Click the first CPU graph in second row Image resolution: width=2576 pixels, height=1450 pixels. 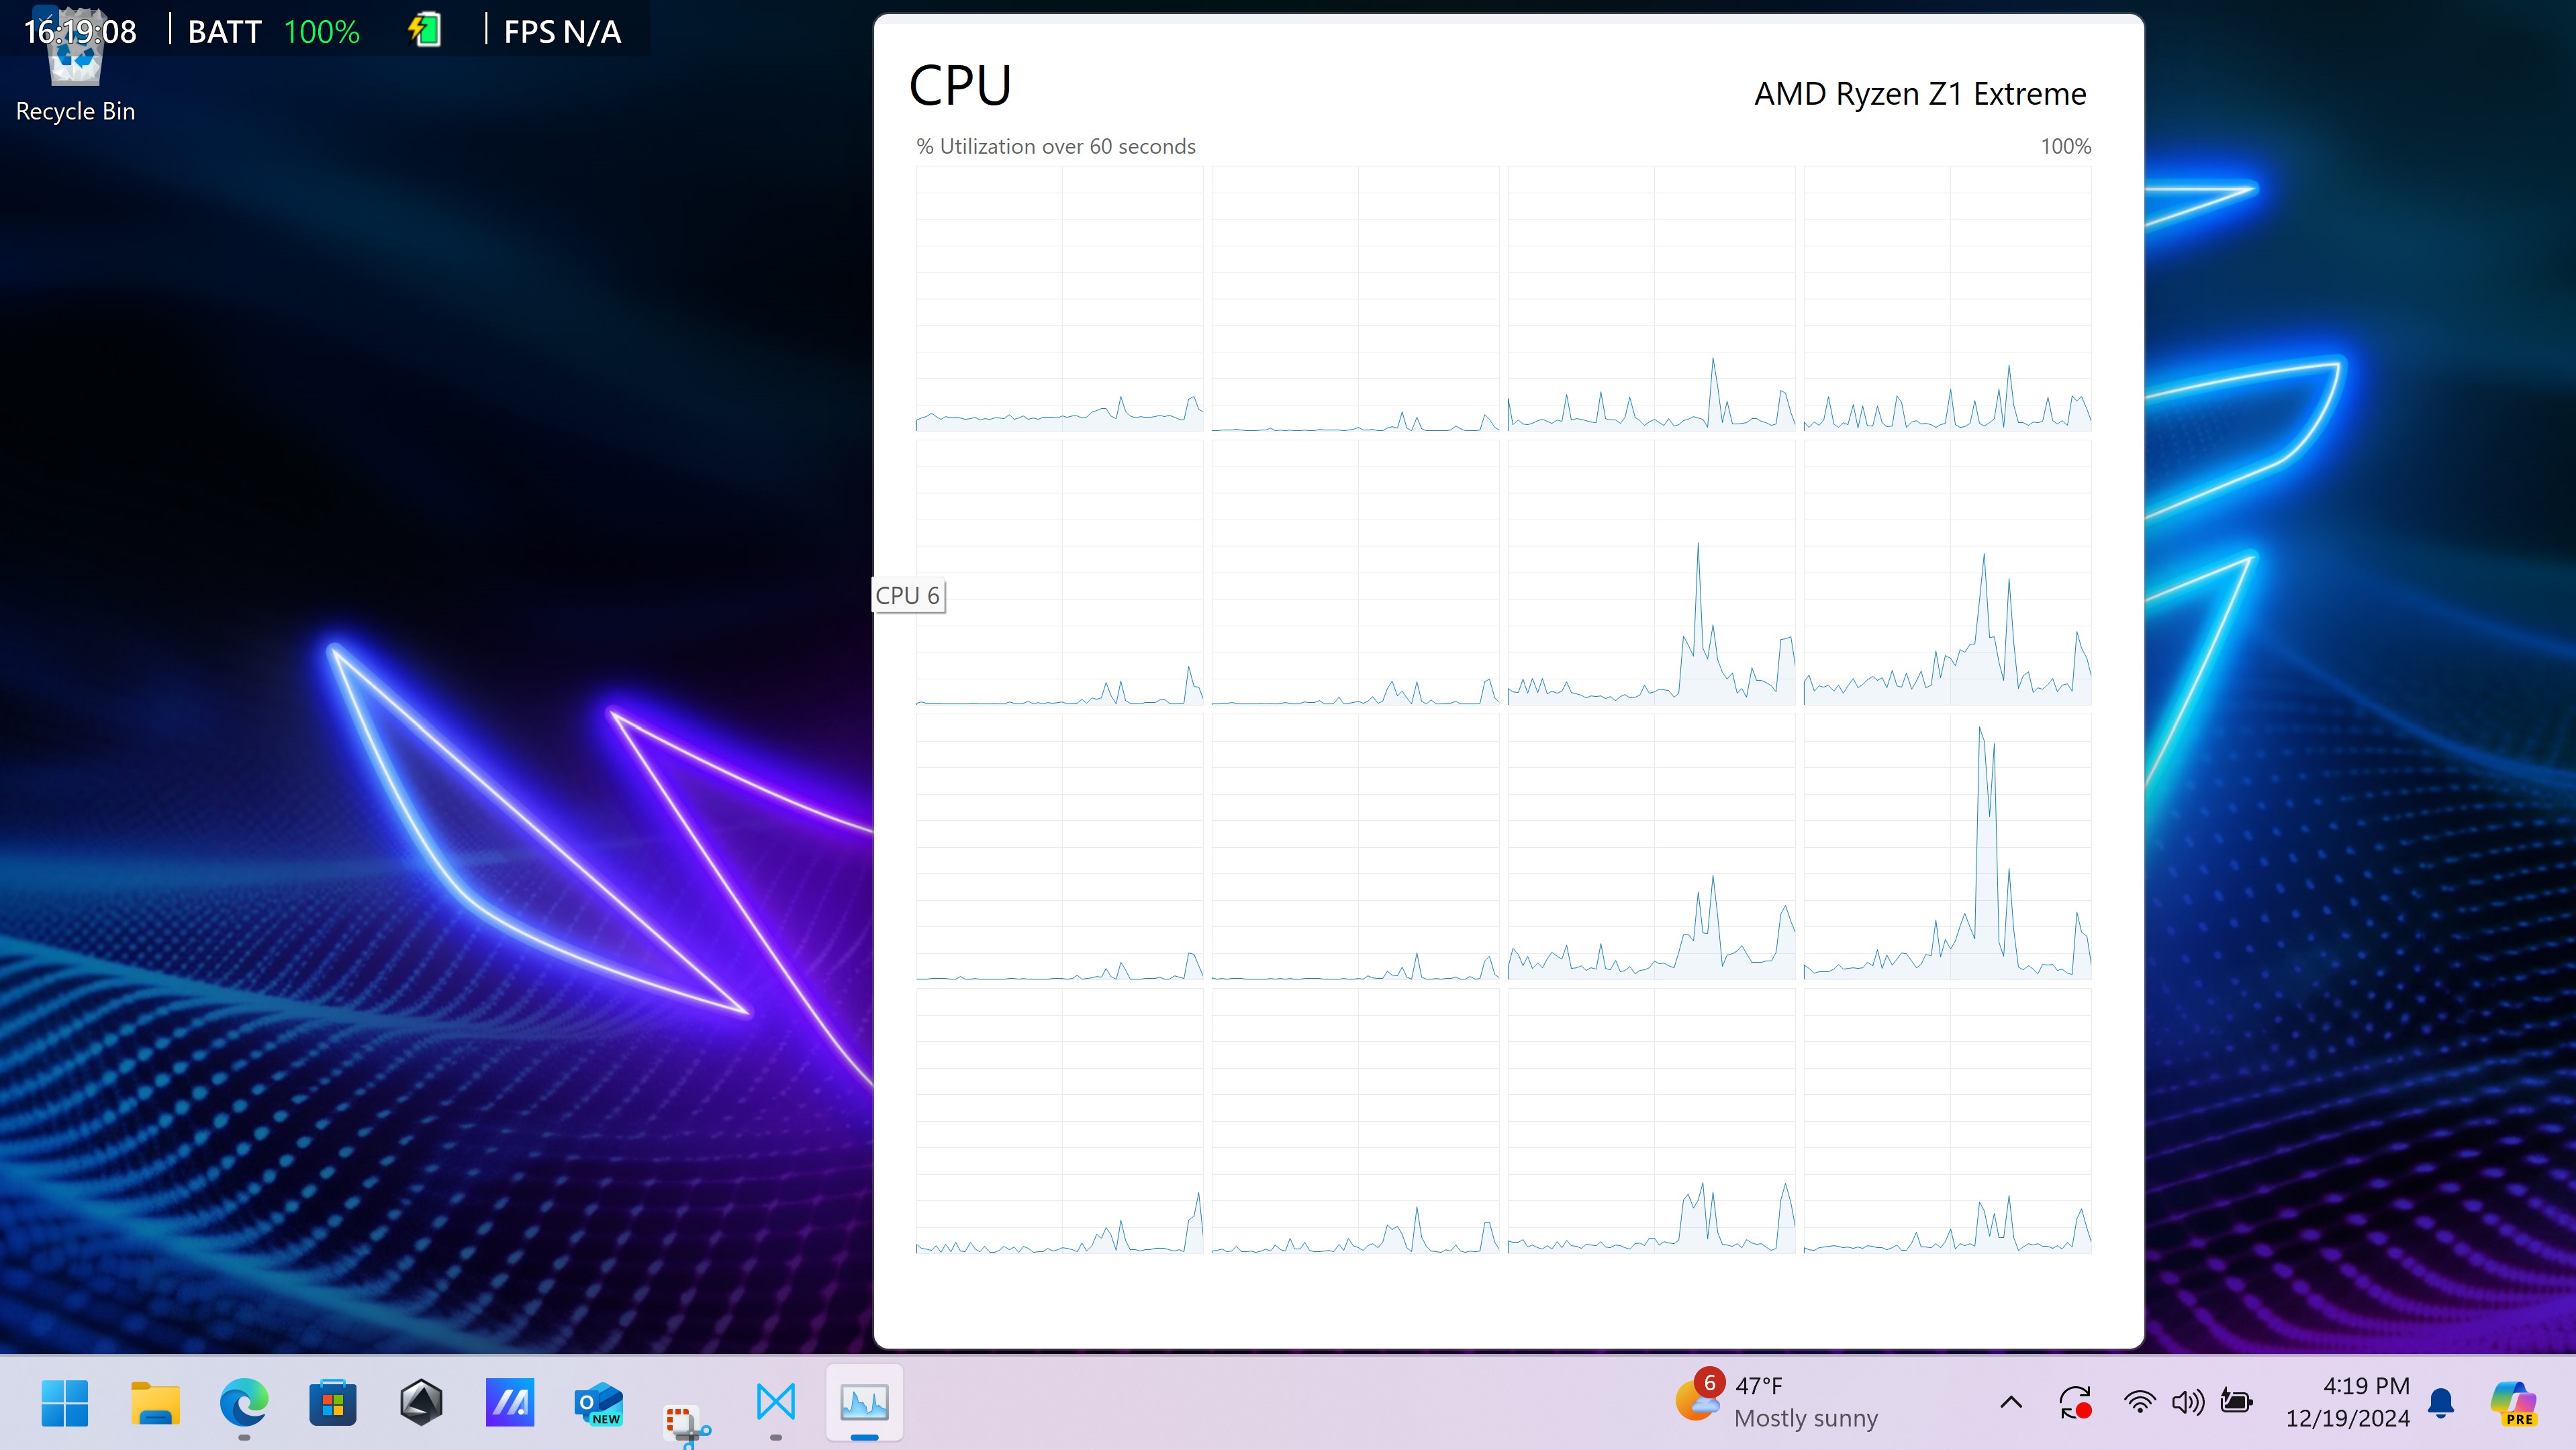(1060, 573)
